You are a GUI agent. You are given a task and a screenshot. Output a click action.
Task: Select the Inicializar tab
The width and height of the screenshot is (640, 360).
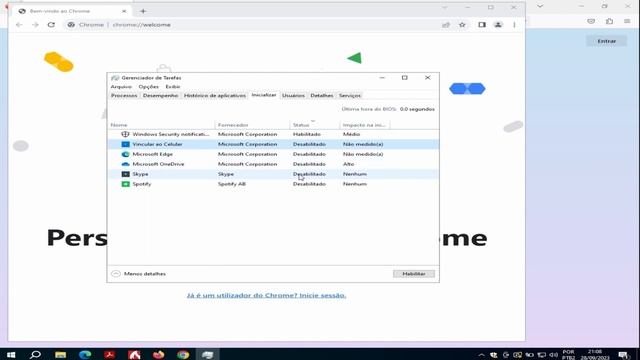[x=264, y=95]
